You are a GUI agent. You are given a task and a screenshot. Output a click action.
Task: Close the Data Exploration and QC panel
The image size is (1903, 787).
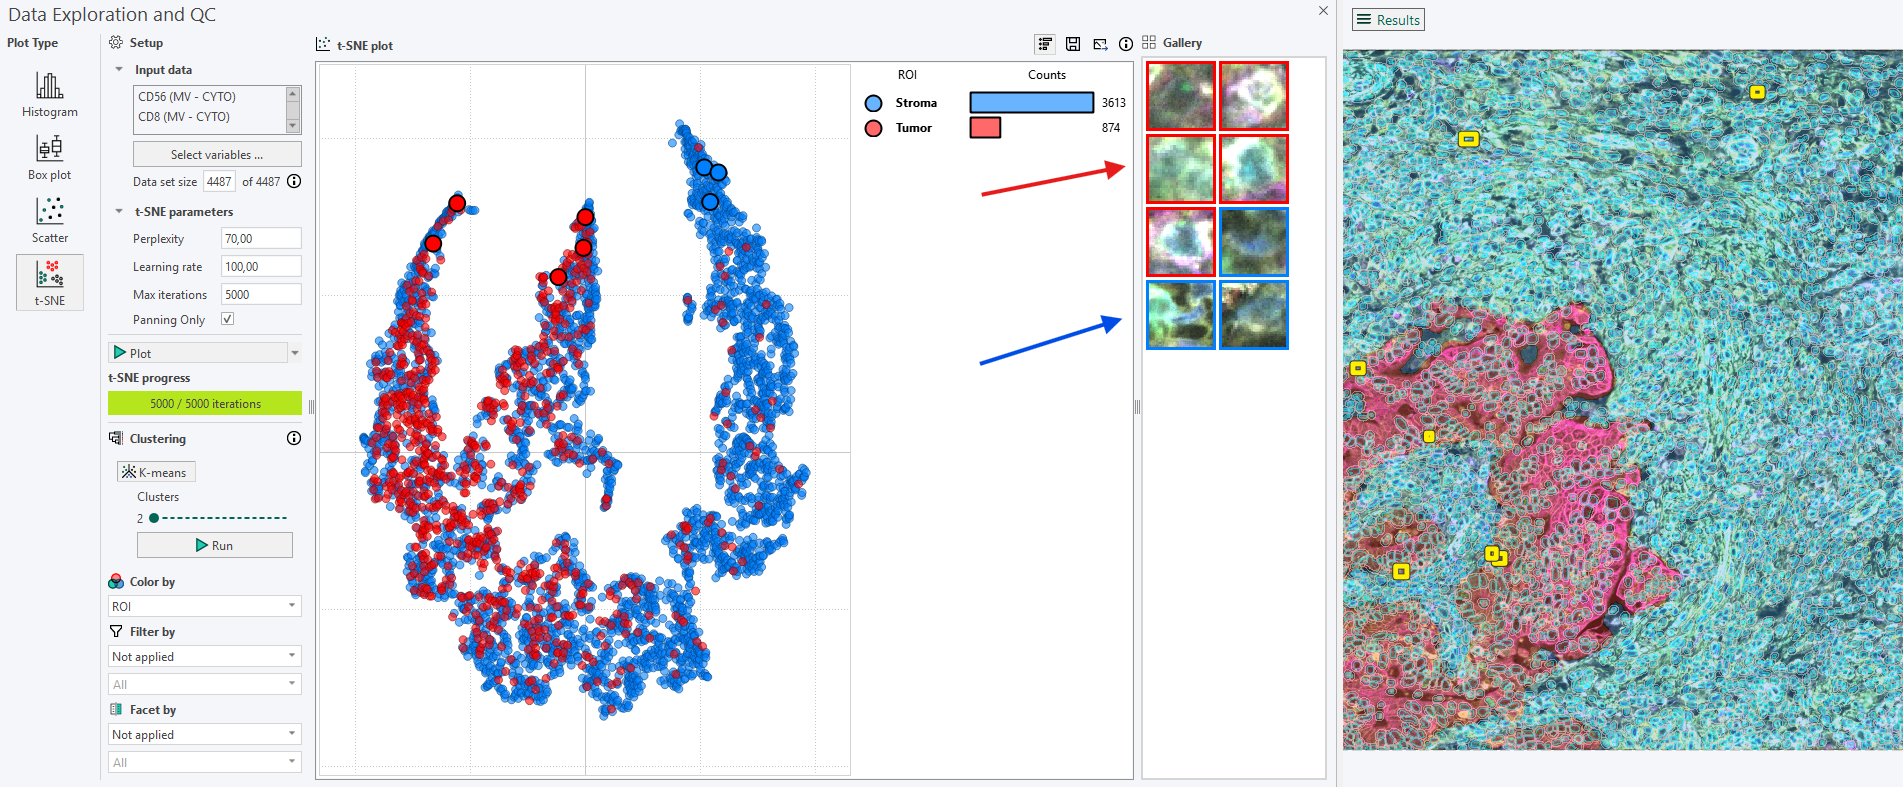click(1323, 11)
